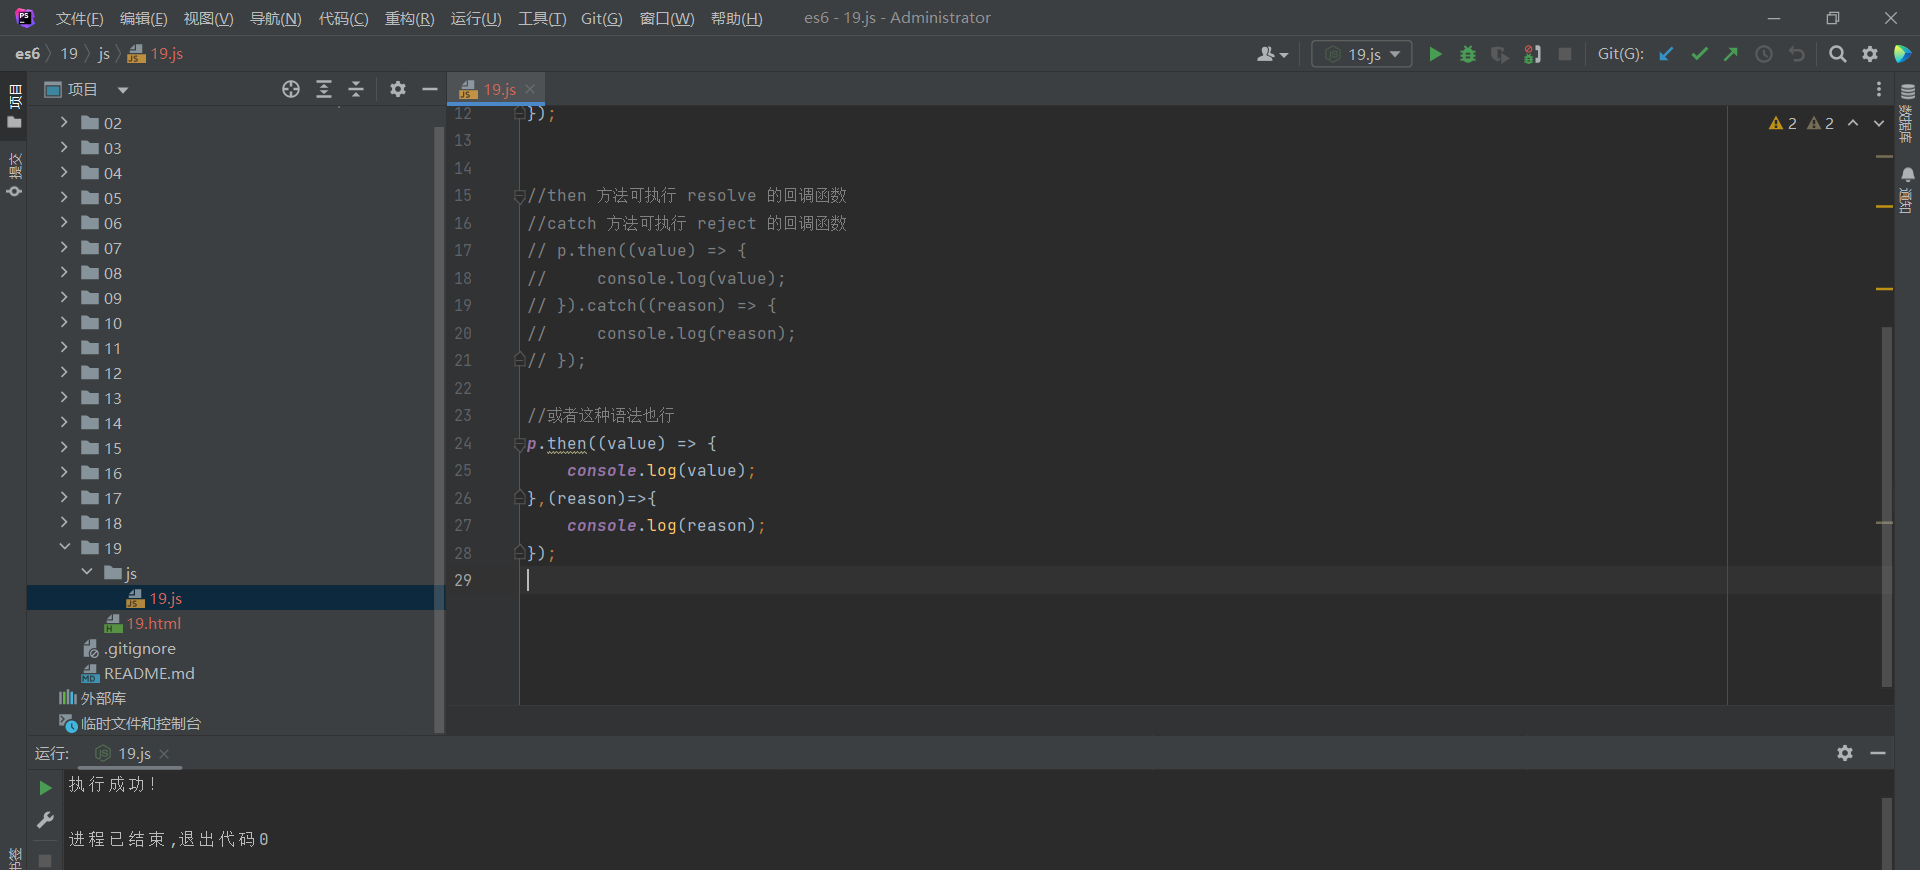Open IDE settings gear in top toolbar
The height and width of the screenshot is (870, 1920).
click(x=1870, y=54)
